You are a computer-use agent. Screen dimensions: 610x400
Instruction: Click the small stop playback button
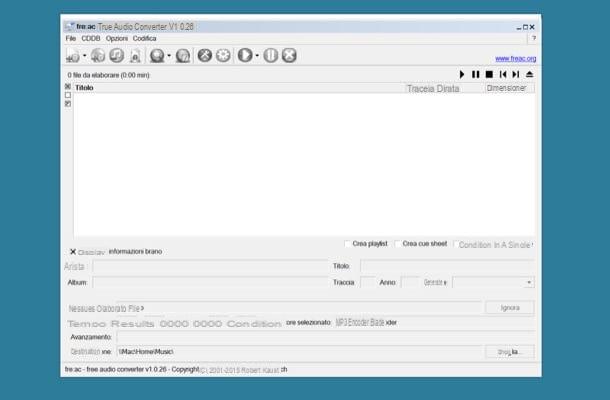tap(489, 74)
